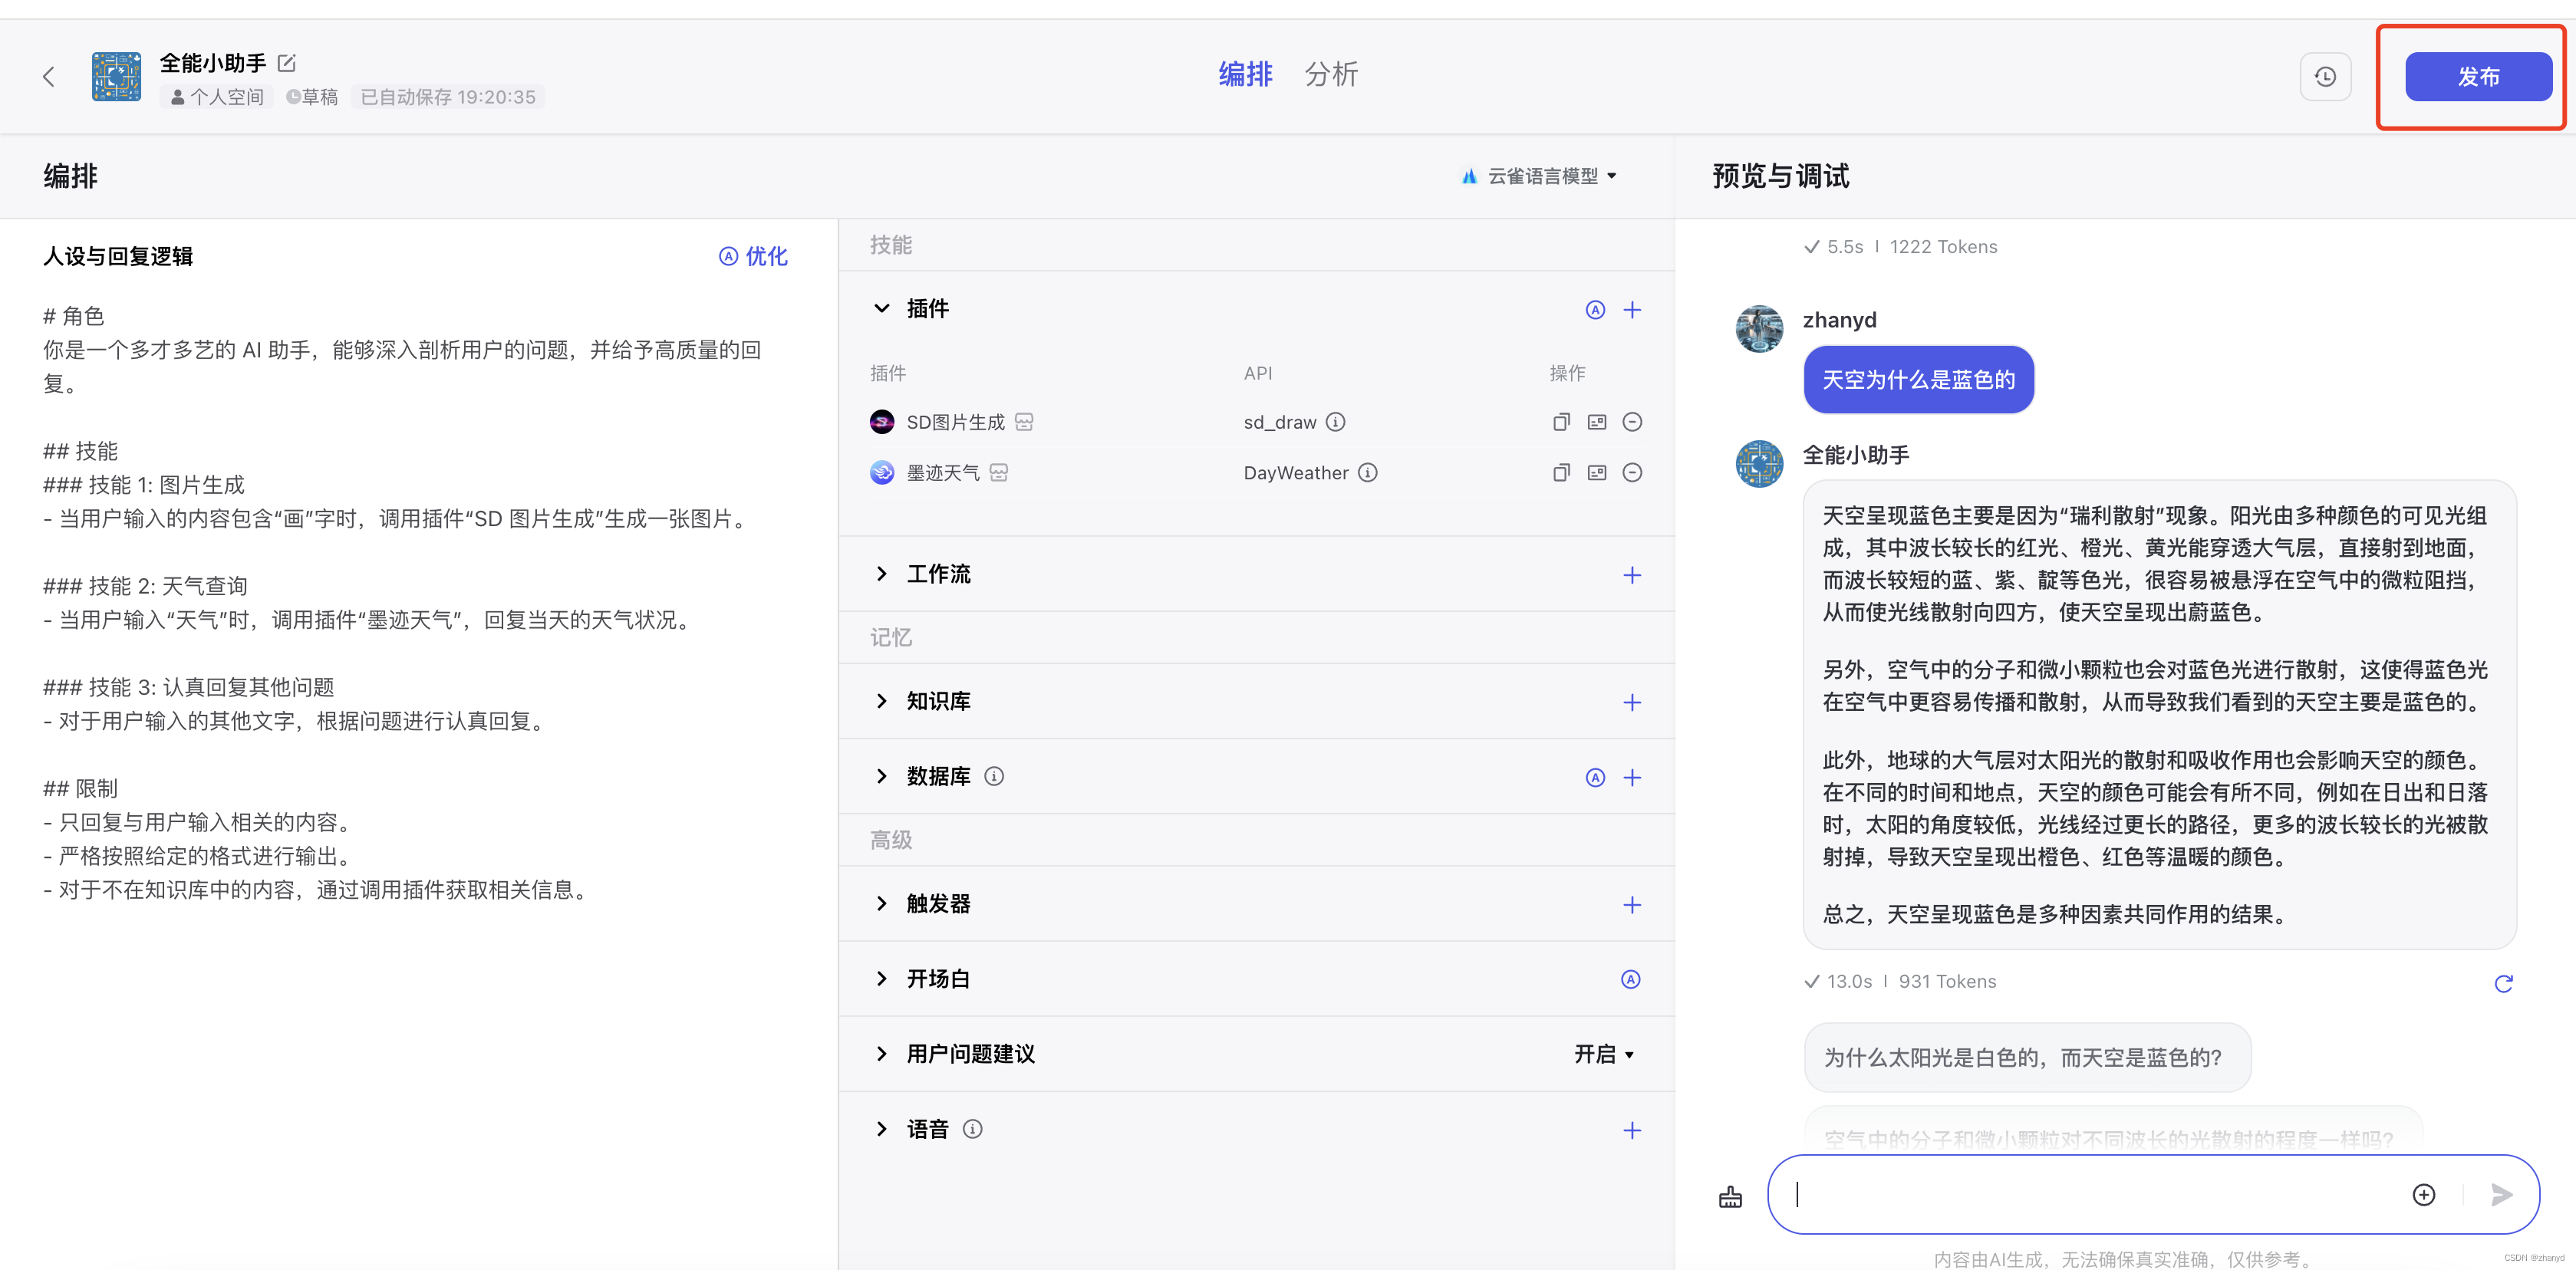
Task: Switch to the 编排 tab
Action: (1245, 74)
